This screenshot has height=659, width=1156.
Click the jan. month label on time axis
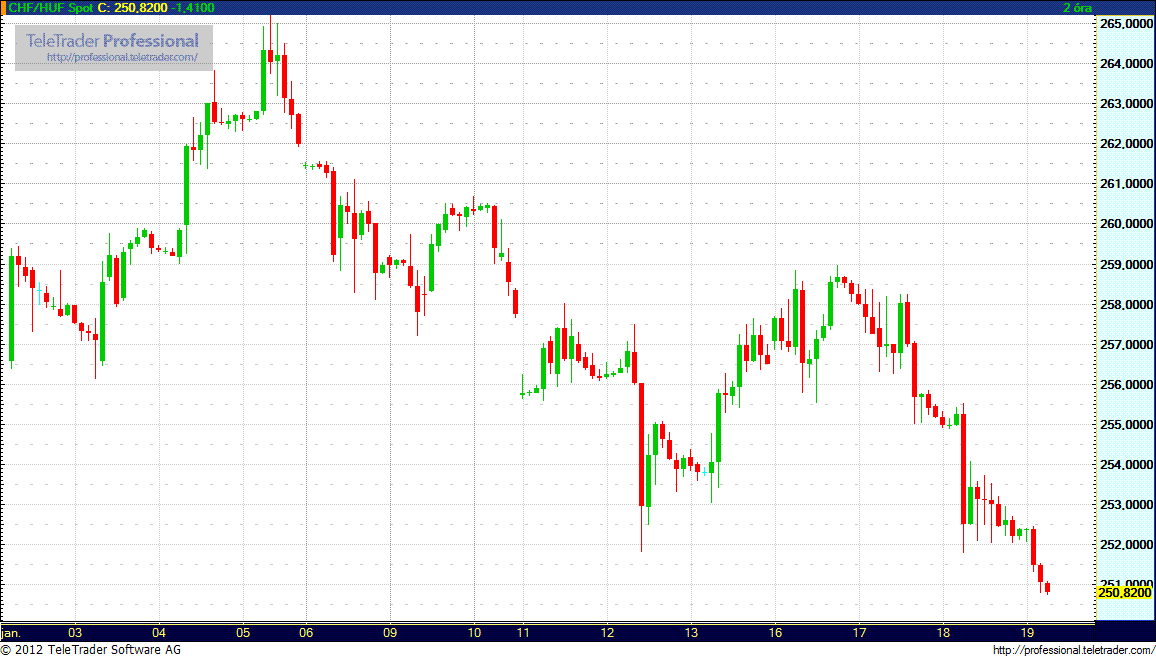(11, 632)
